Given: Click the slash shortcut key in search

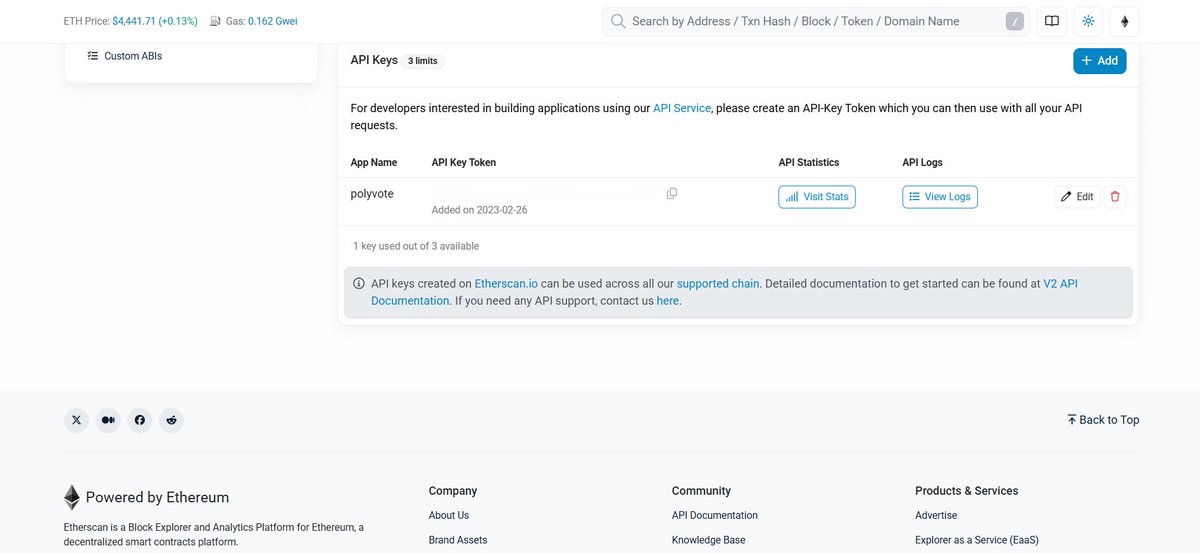Looking at the screenshot, I should click(x=1014, y=21).
